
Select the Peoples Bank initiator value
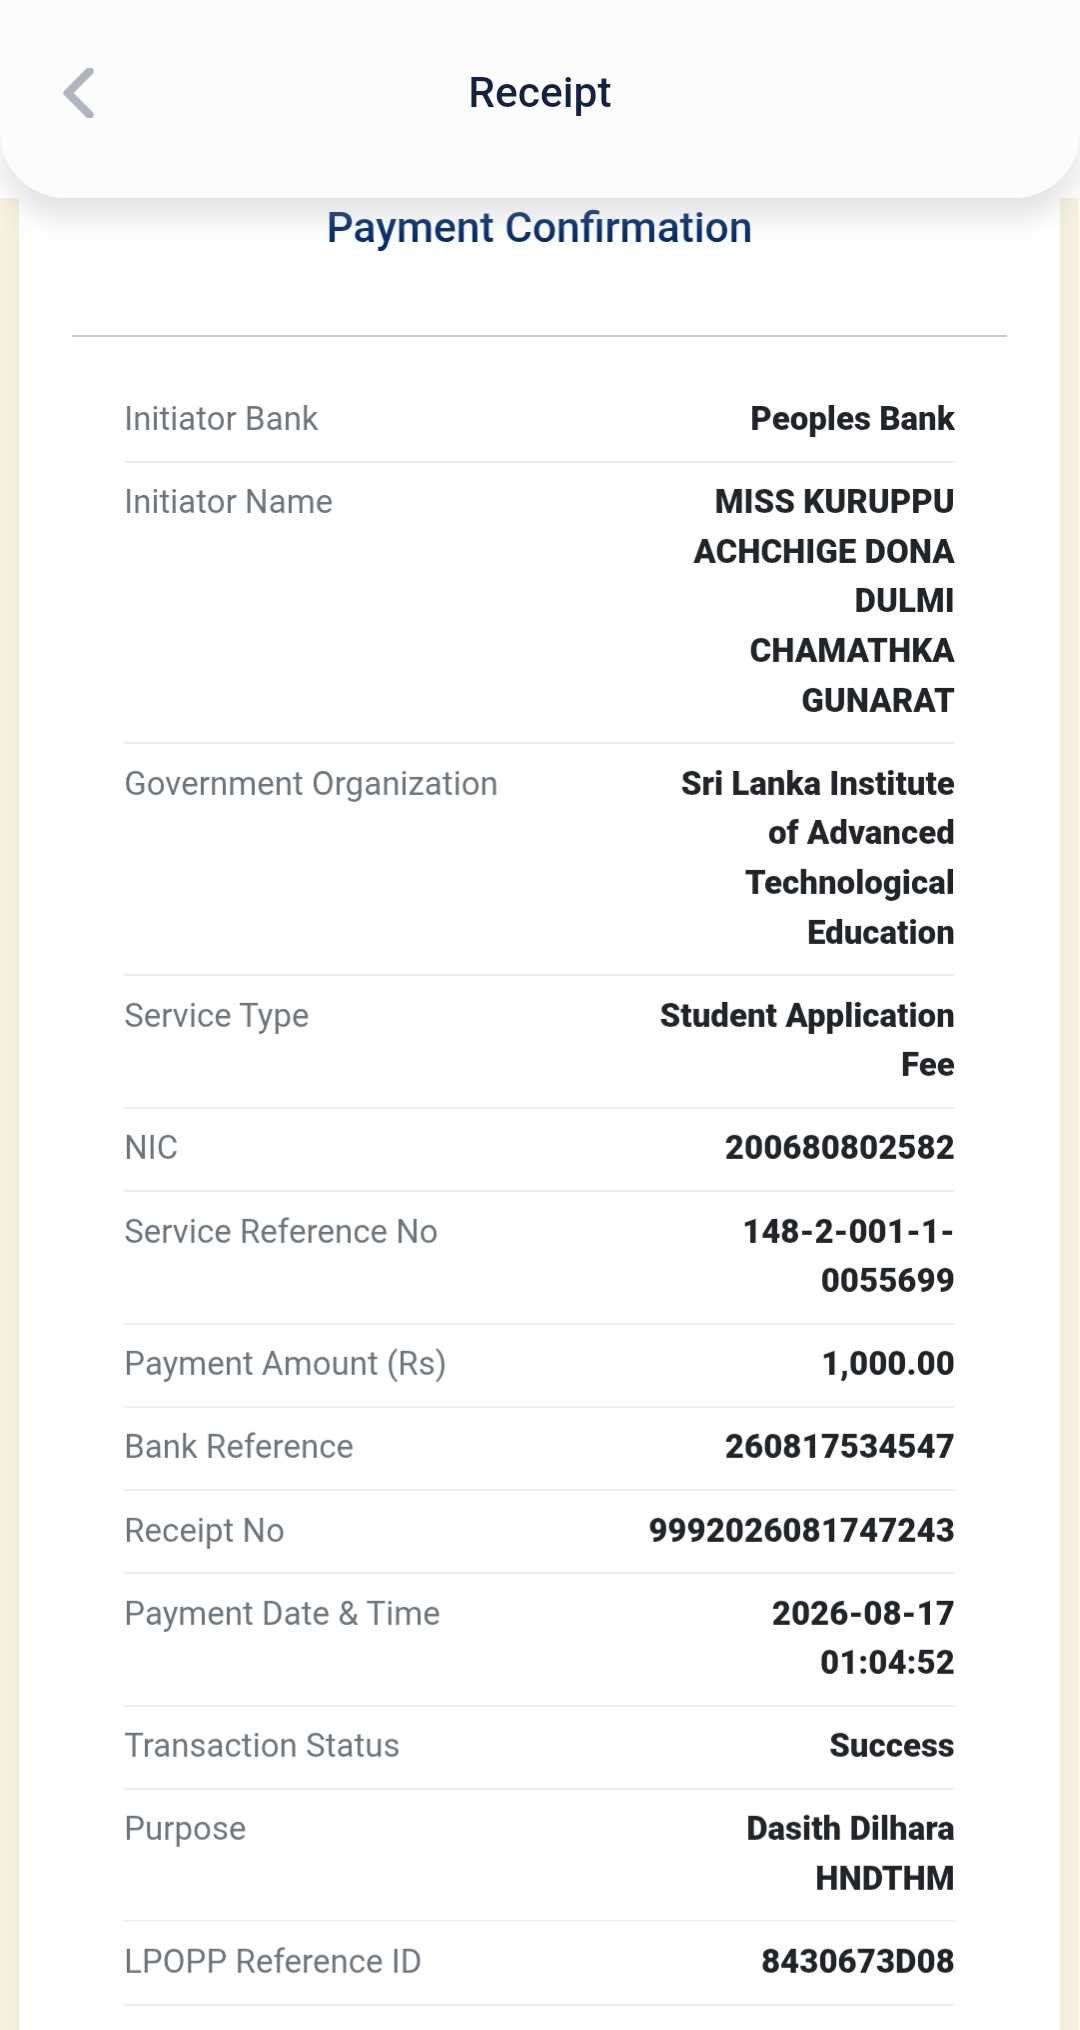tap(852, 419)
